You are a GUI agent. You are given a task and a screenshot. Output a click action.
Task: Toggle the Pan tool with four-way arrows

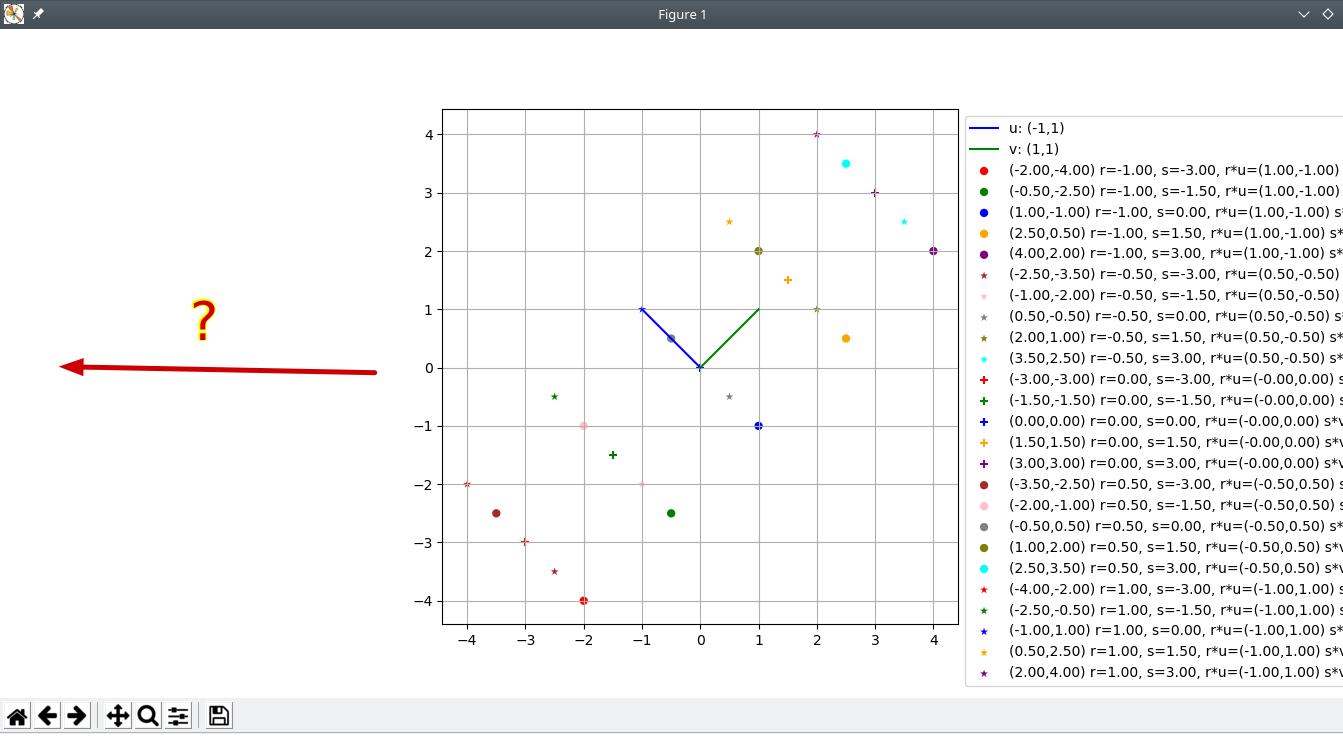(118, 716)
